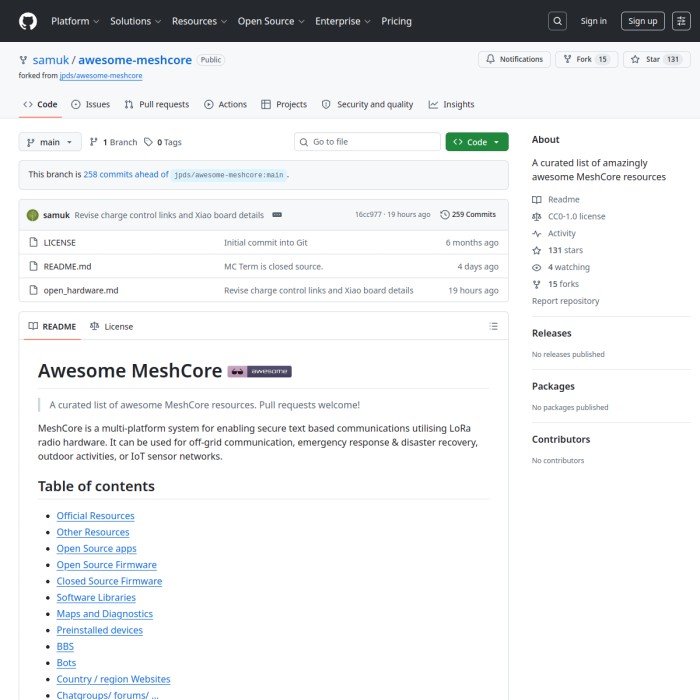The image size is (700, 700).
Task: Open README.md file name
Action: [67, 267]
